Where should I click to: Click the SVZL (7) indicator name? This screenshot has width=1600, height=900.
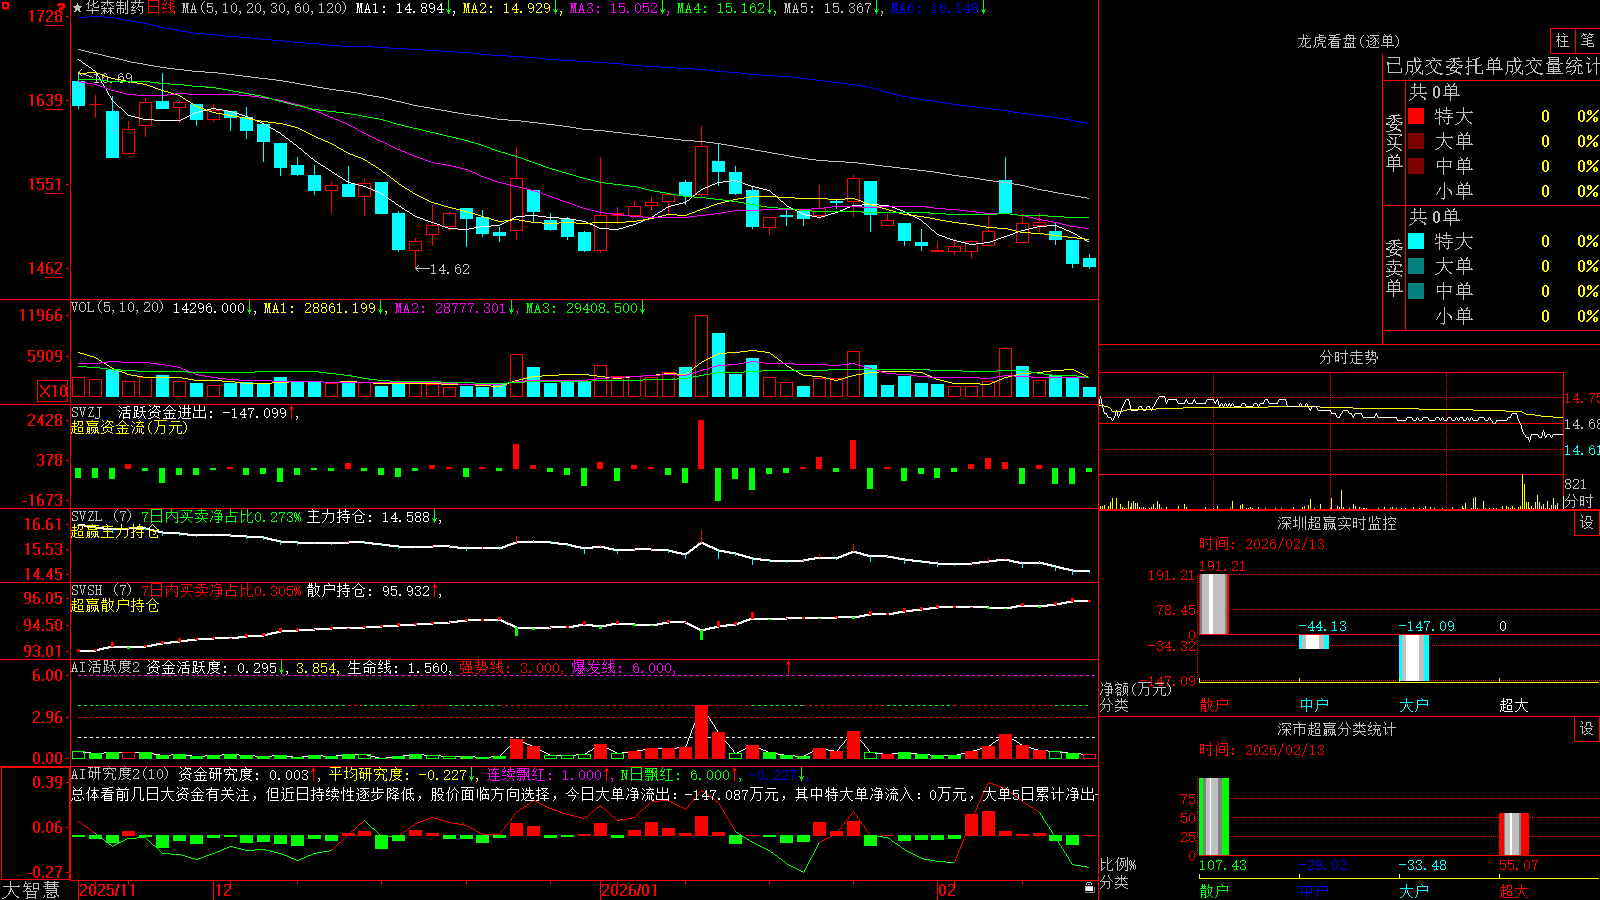[101, 517]
